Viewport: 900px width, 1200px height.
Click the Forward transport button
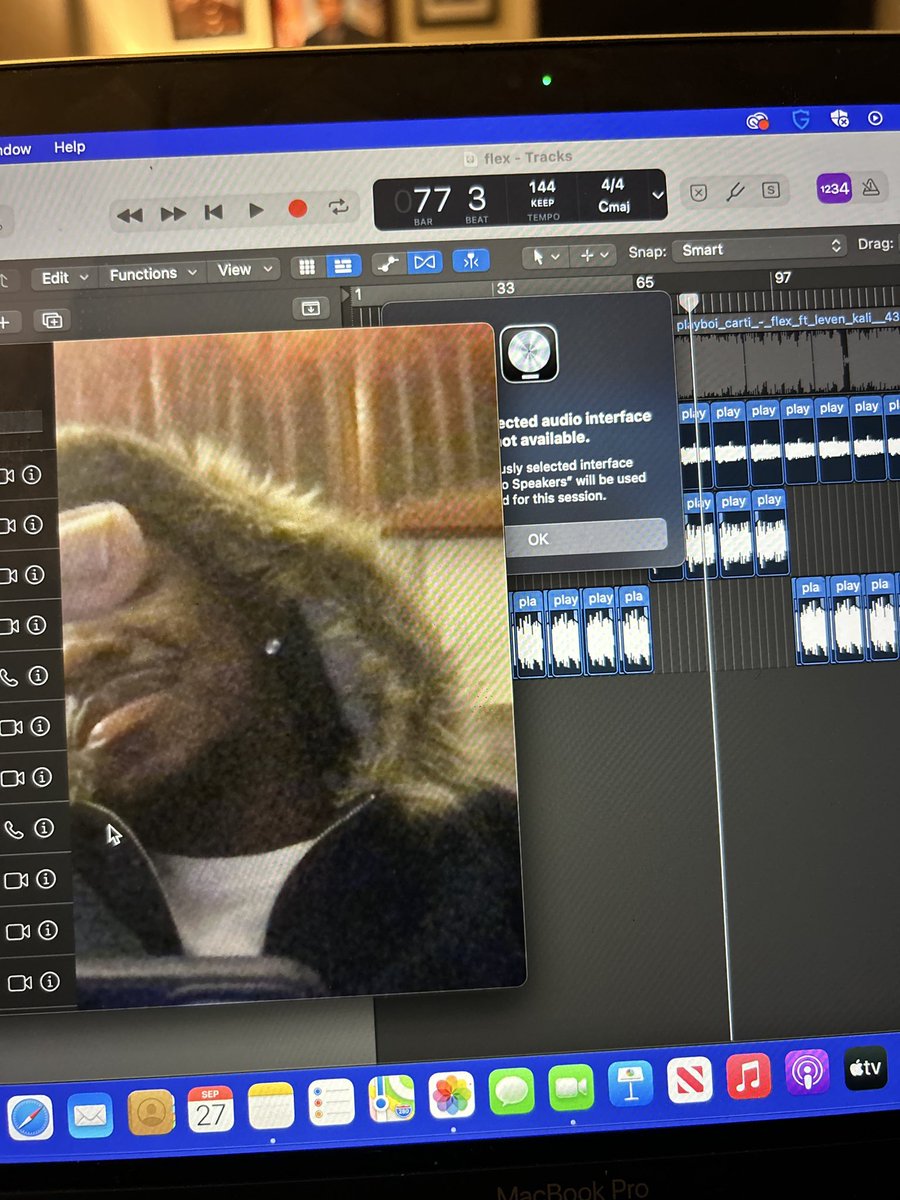(x=173, y=213)
